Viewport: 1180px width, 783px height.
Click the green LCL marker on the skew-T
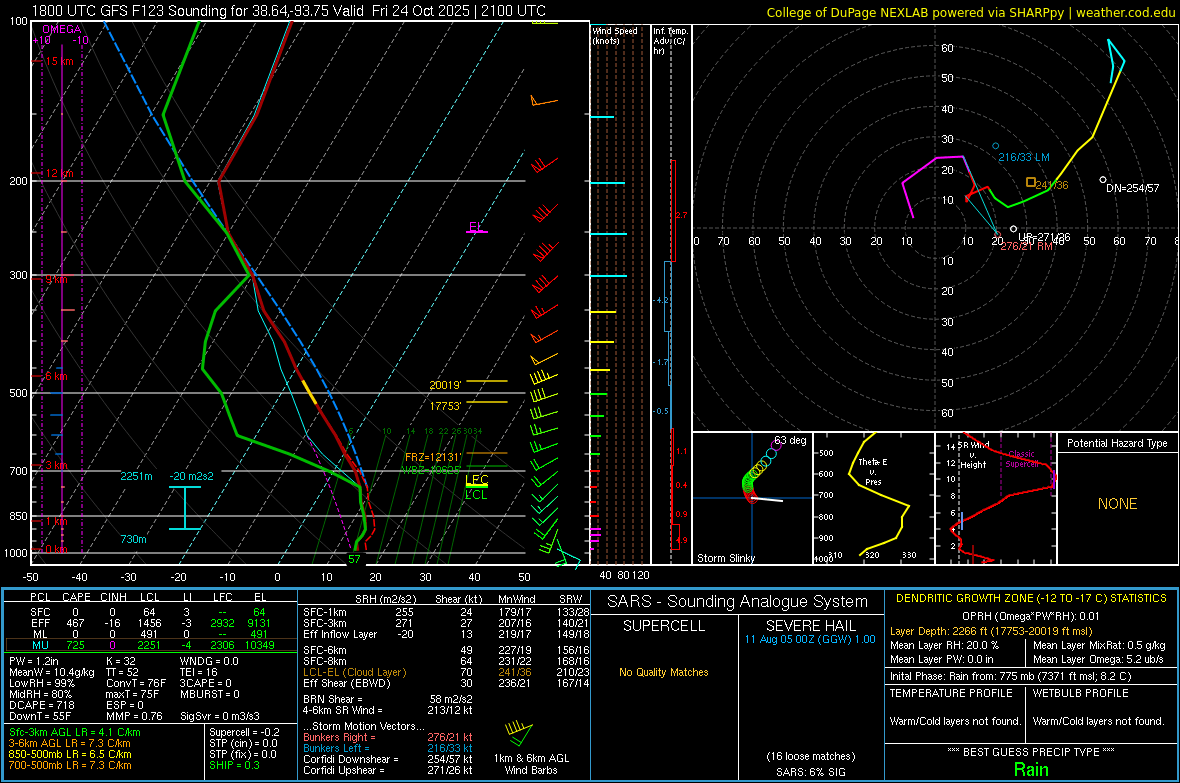pos(476,495)
